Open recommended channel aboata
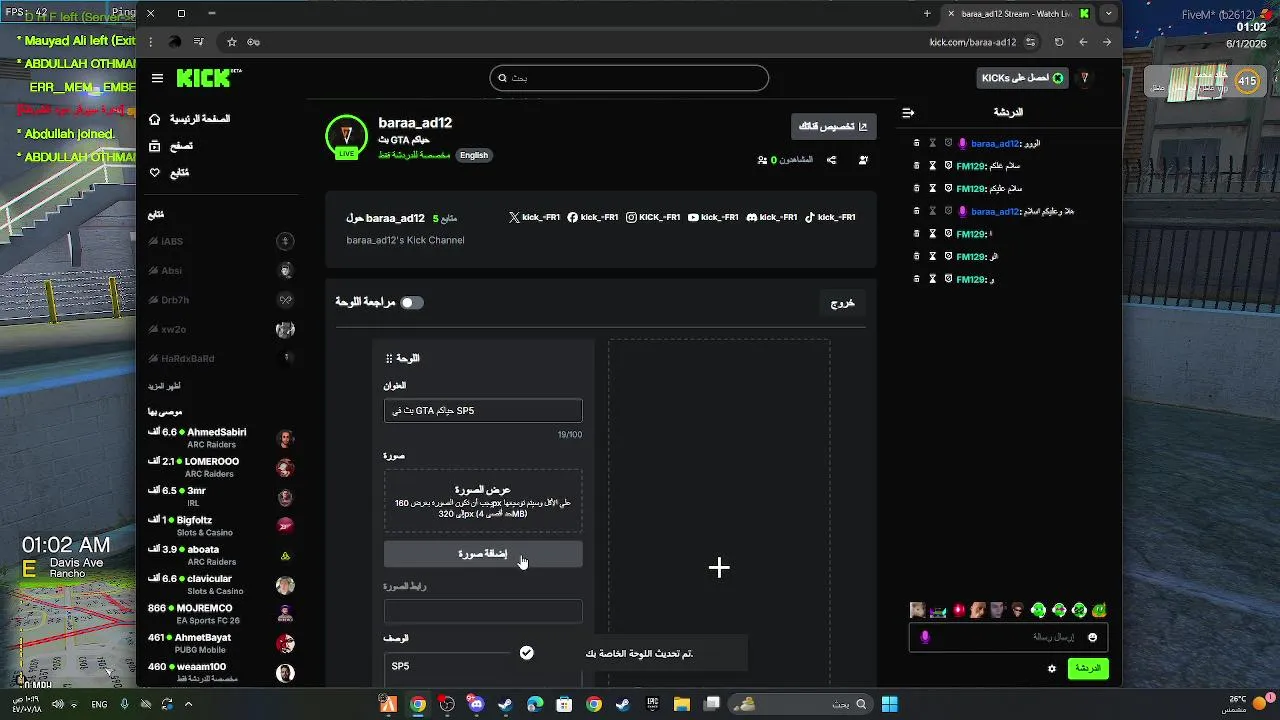This screenshot has width=1280, height=720. [x=221, y=555]
